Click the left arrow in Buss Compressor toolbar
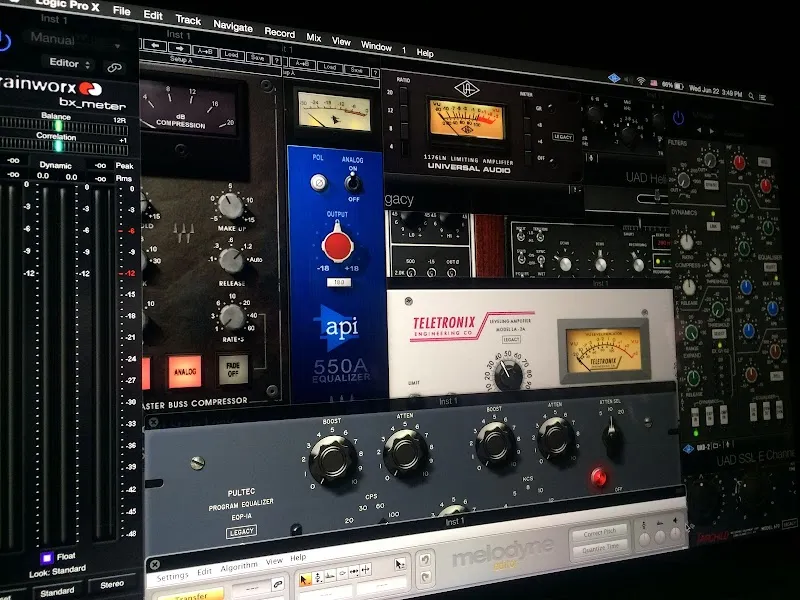 (155, 46)
